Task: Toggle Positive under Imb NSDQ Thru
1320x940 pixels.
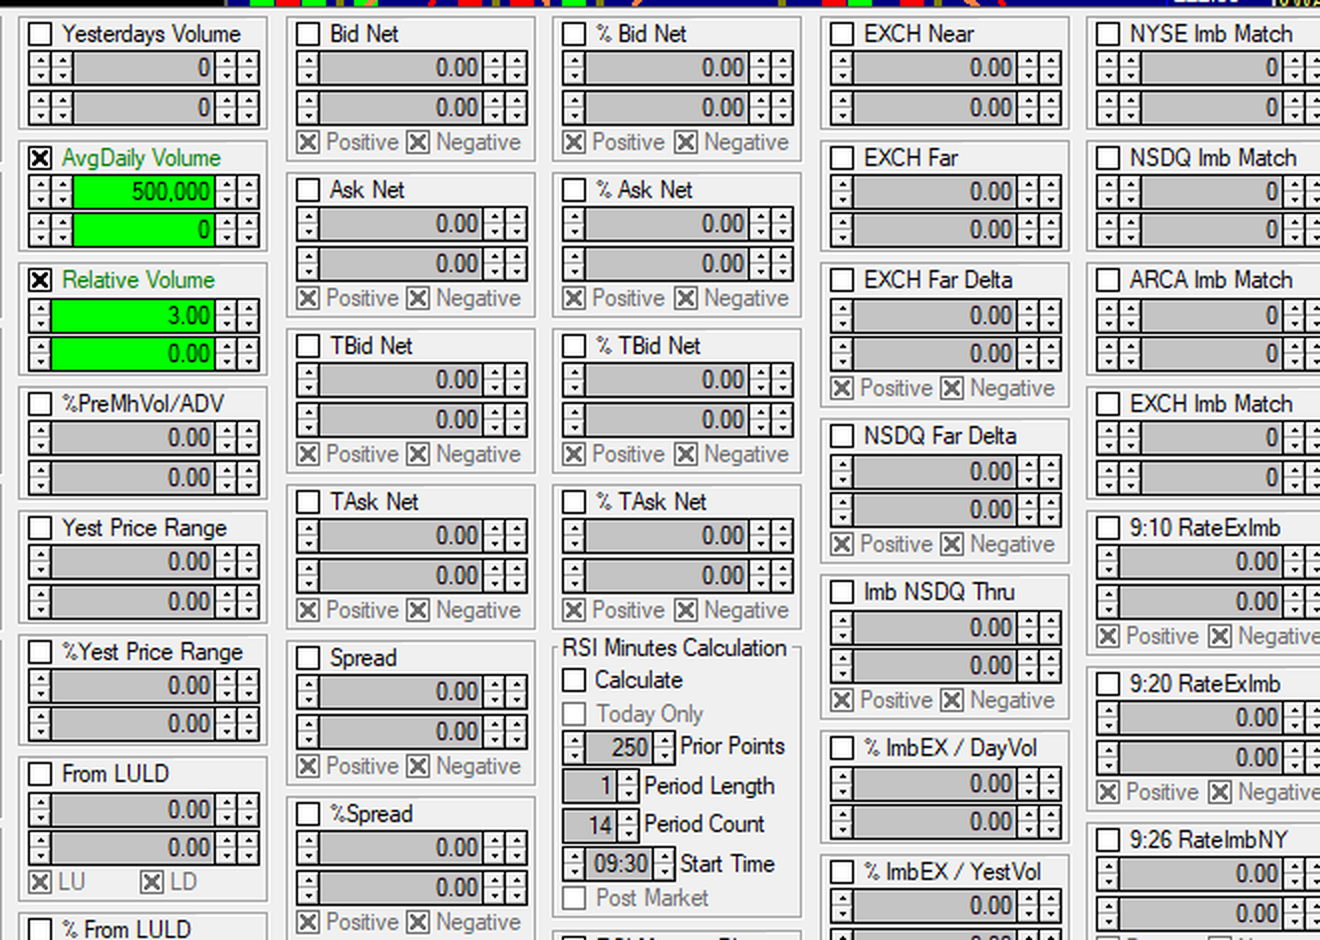Action: 842,700
